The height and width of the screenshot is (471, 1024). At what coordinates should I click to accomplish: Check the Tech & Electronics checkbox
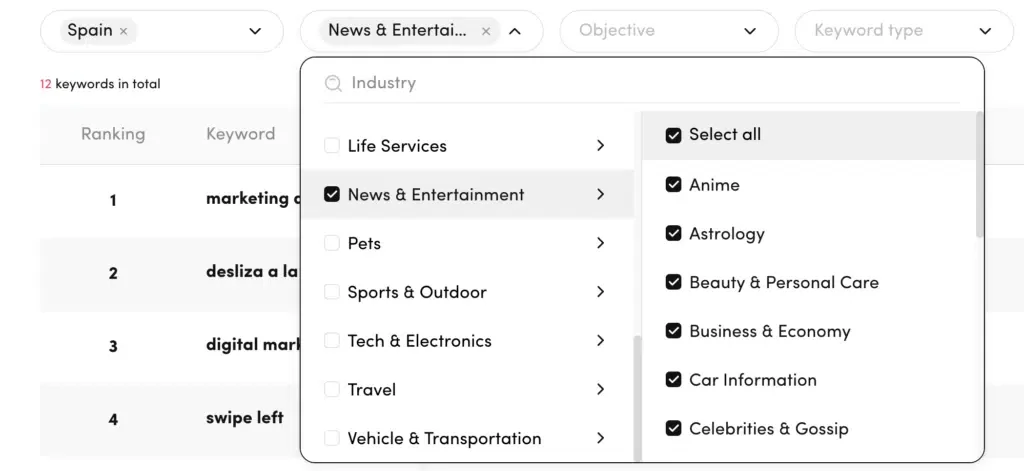pos(332,340)
